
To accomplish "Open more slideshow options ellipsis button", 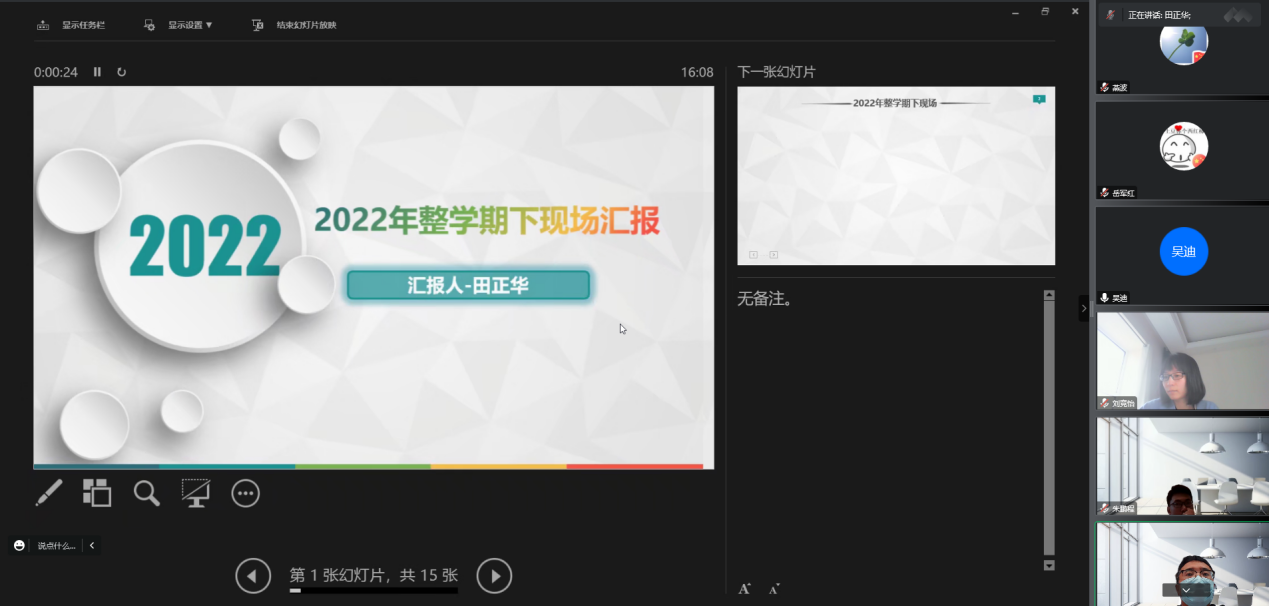I will point(245,492).
